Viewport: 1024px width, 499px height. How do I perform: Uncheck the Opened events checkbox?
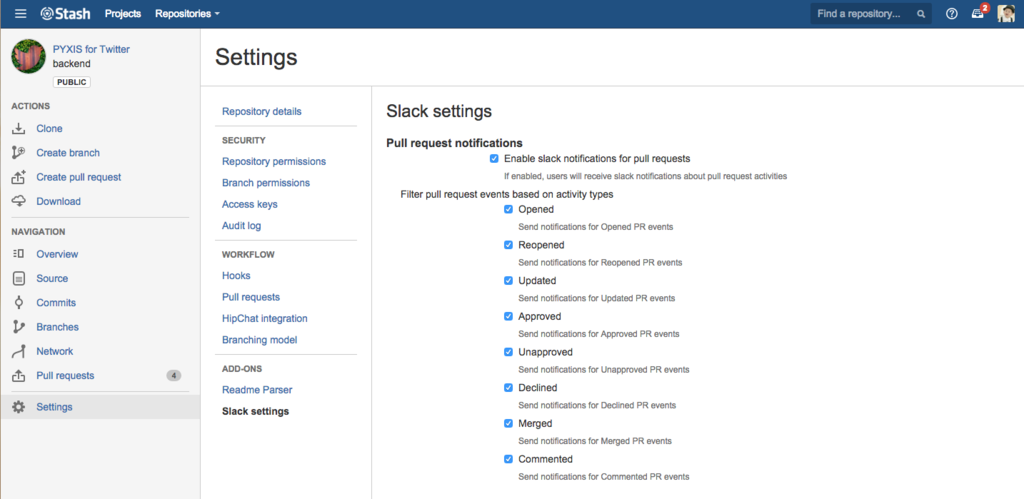tap(509, 210)
